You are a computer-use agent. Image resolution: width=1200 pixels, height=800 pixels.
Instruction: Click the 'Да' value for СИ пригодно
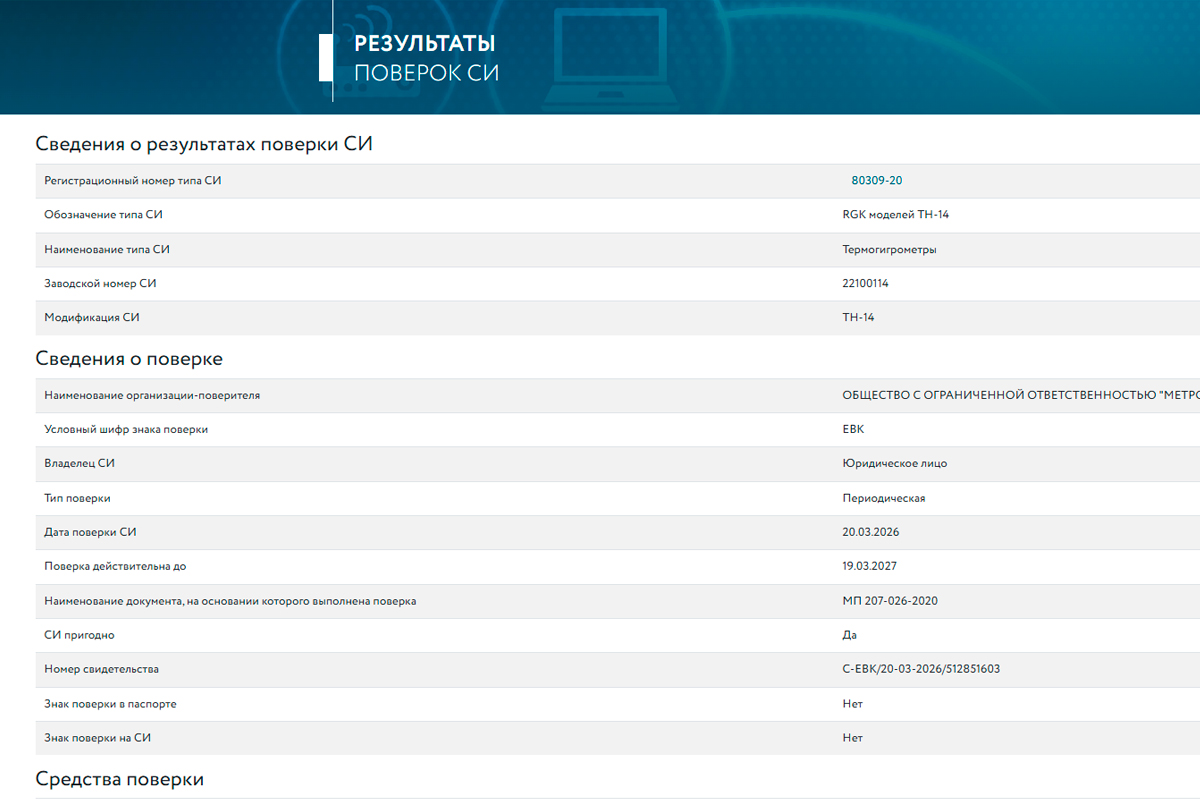pyautogui.click(x=850, y=635)
